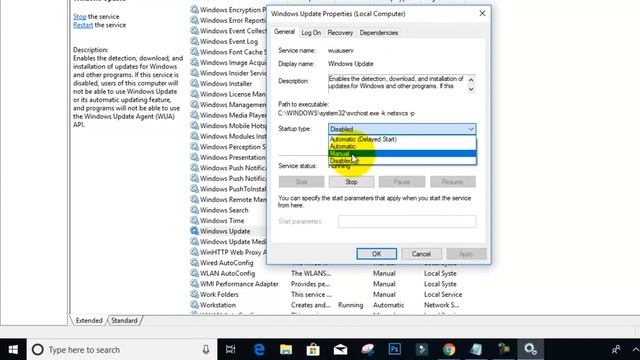The width and height of the screenshot is (640, 360).
Task: Click the Stop service button
Action: coord(351,182)
